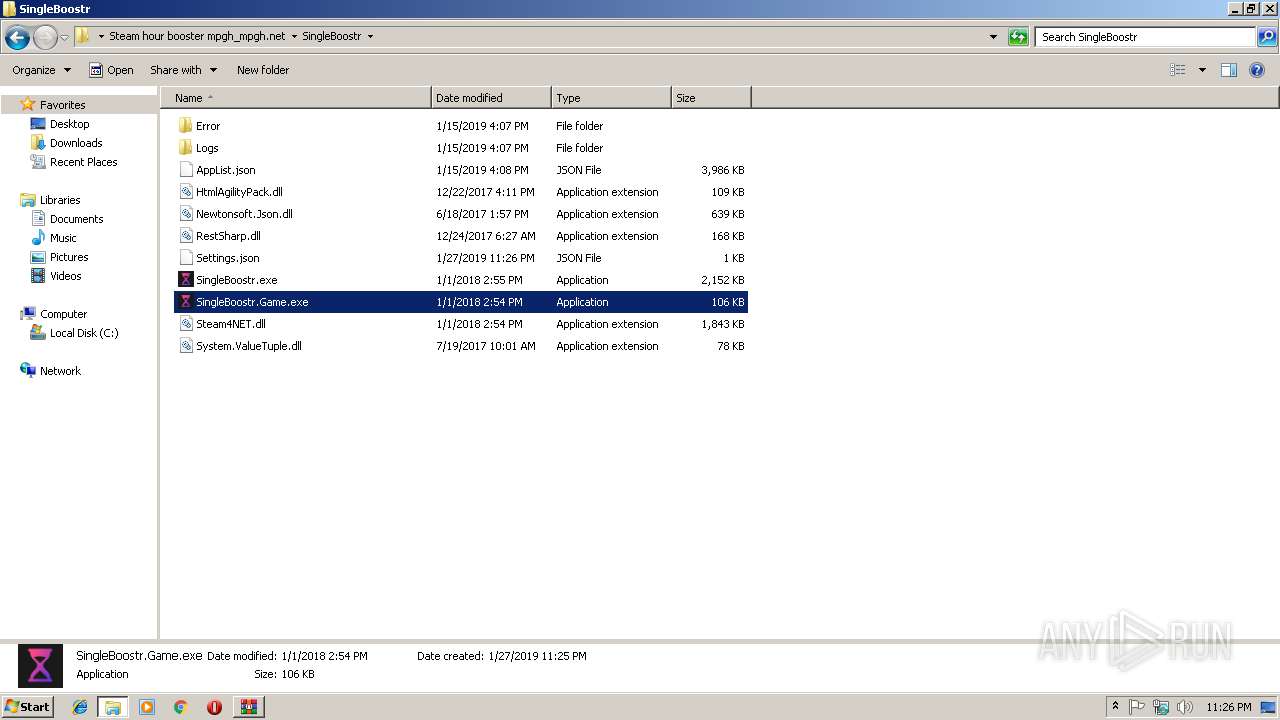Launch Opera from the taskbar
Screen dimensions: 1280x720
click(x=214, y=707)
